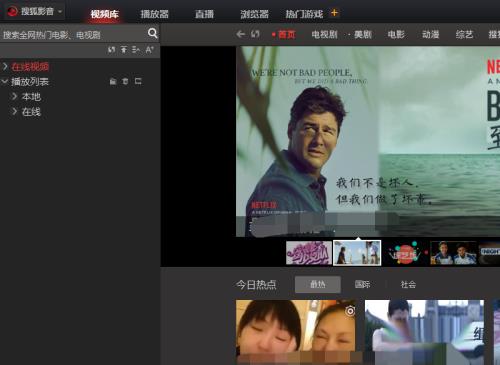The height and width of the screenshot is (365, 500).
Task: Open the two-women selfie video thumbnail
Action: coord(296,332)
